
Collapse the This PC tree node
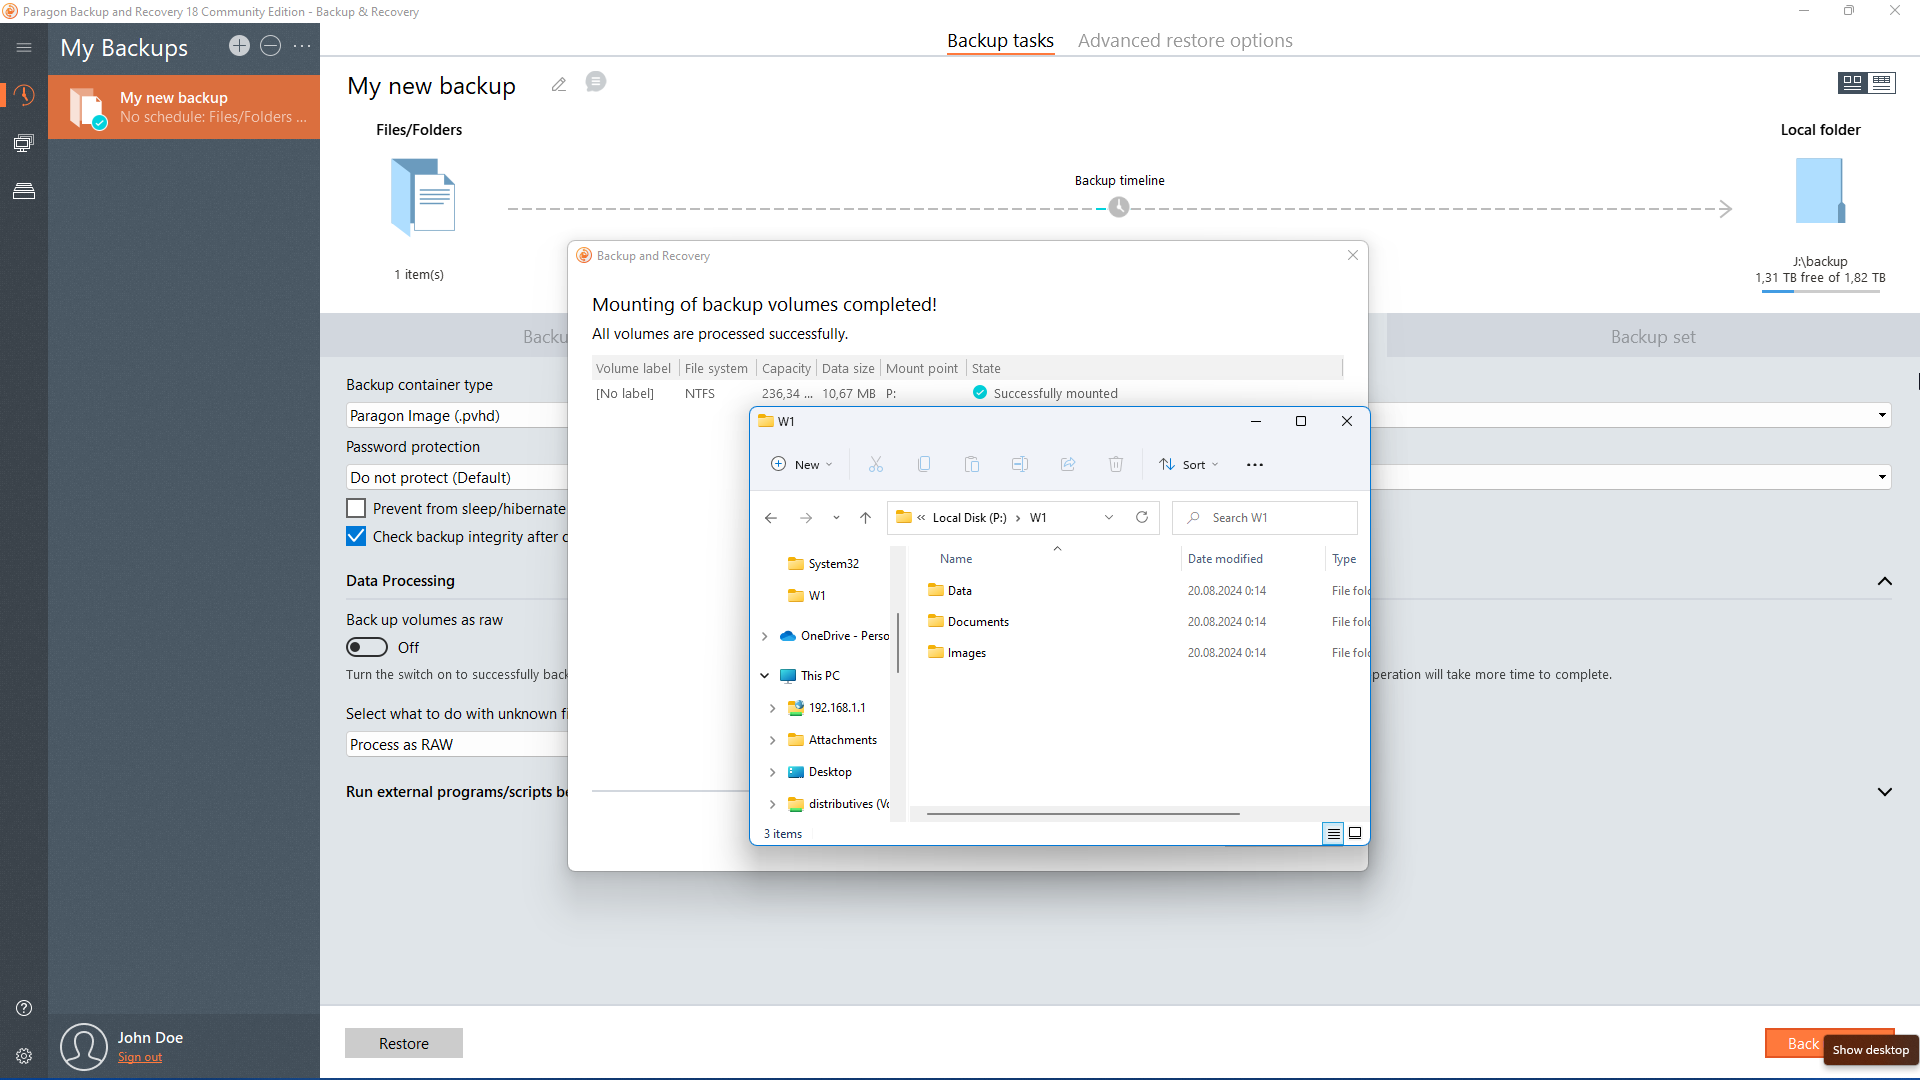coord(766,675)
